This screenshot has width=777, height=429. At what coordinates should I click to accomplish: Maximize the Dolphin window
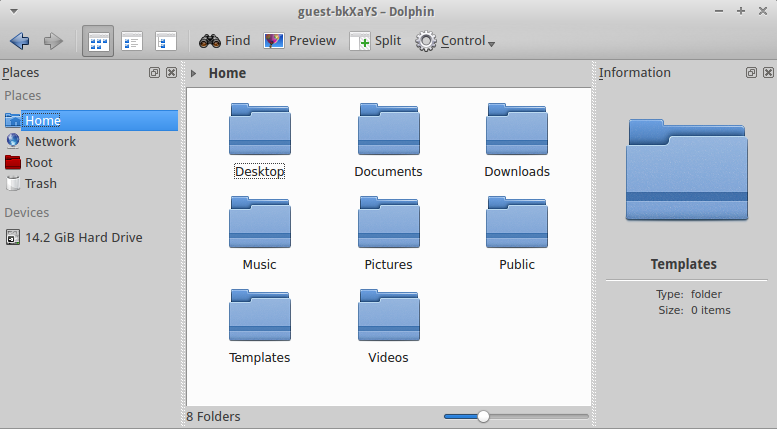click(741, 11)
